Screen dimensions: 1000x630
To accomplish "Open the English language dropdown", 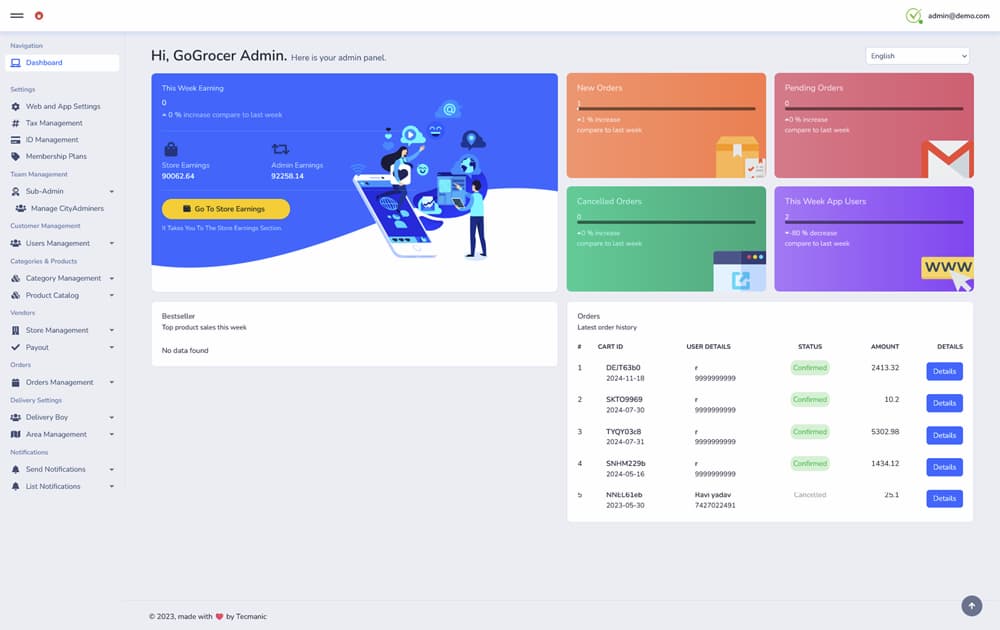I will 918,56.
